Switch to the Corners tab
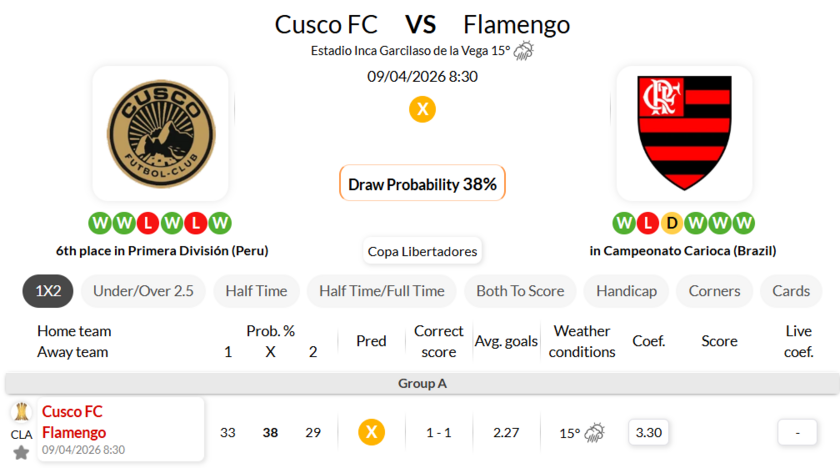 (715, 291)
